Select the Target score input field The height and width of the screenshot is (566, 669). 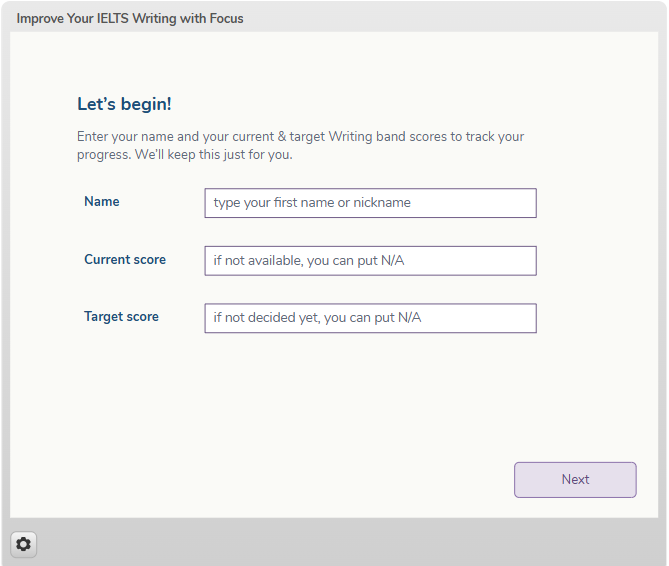tap(370, 318)
